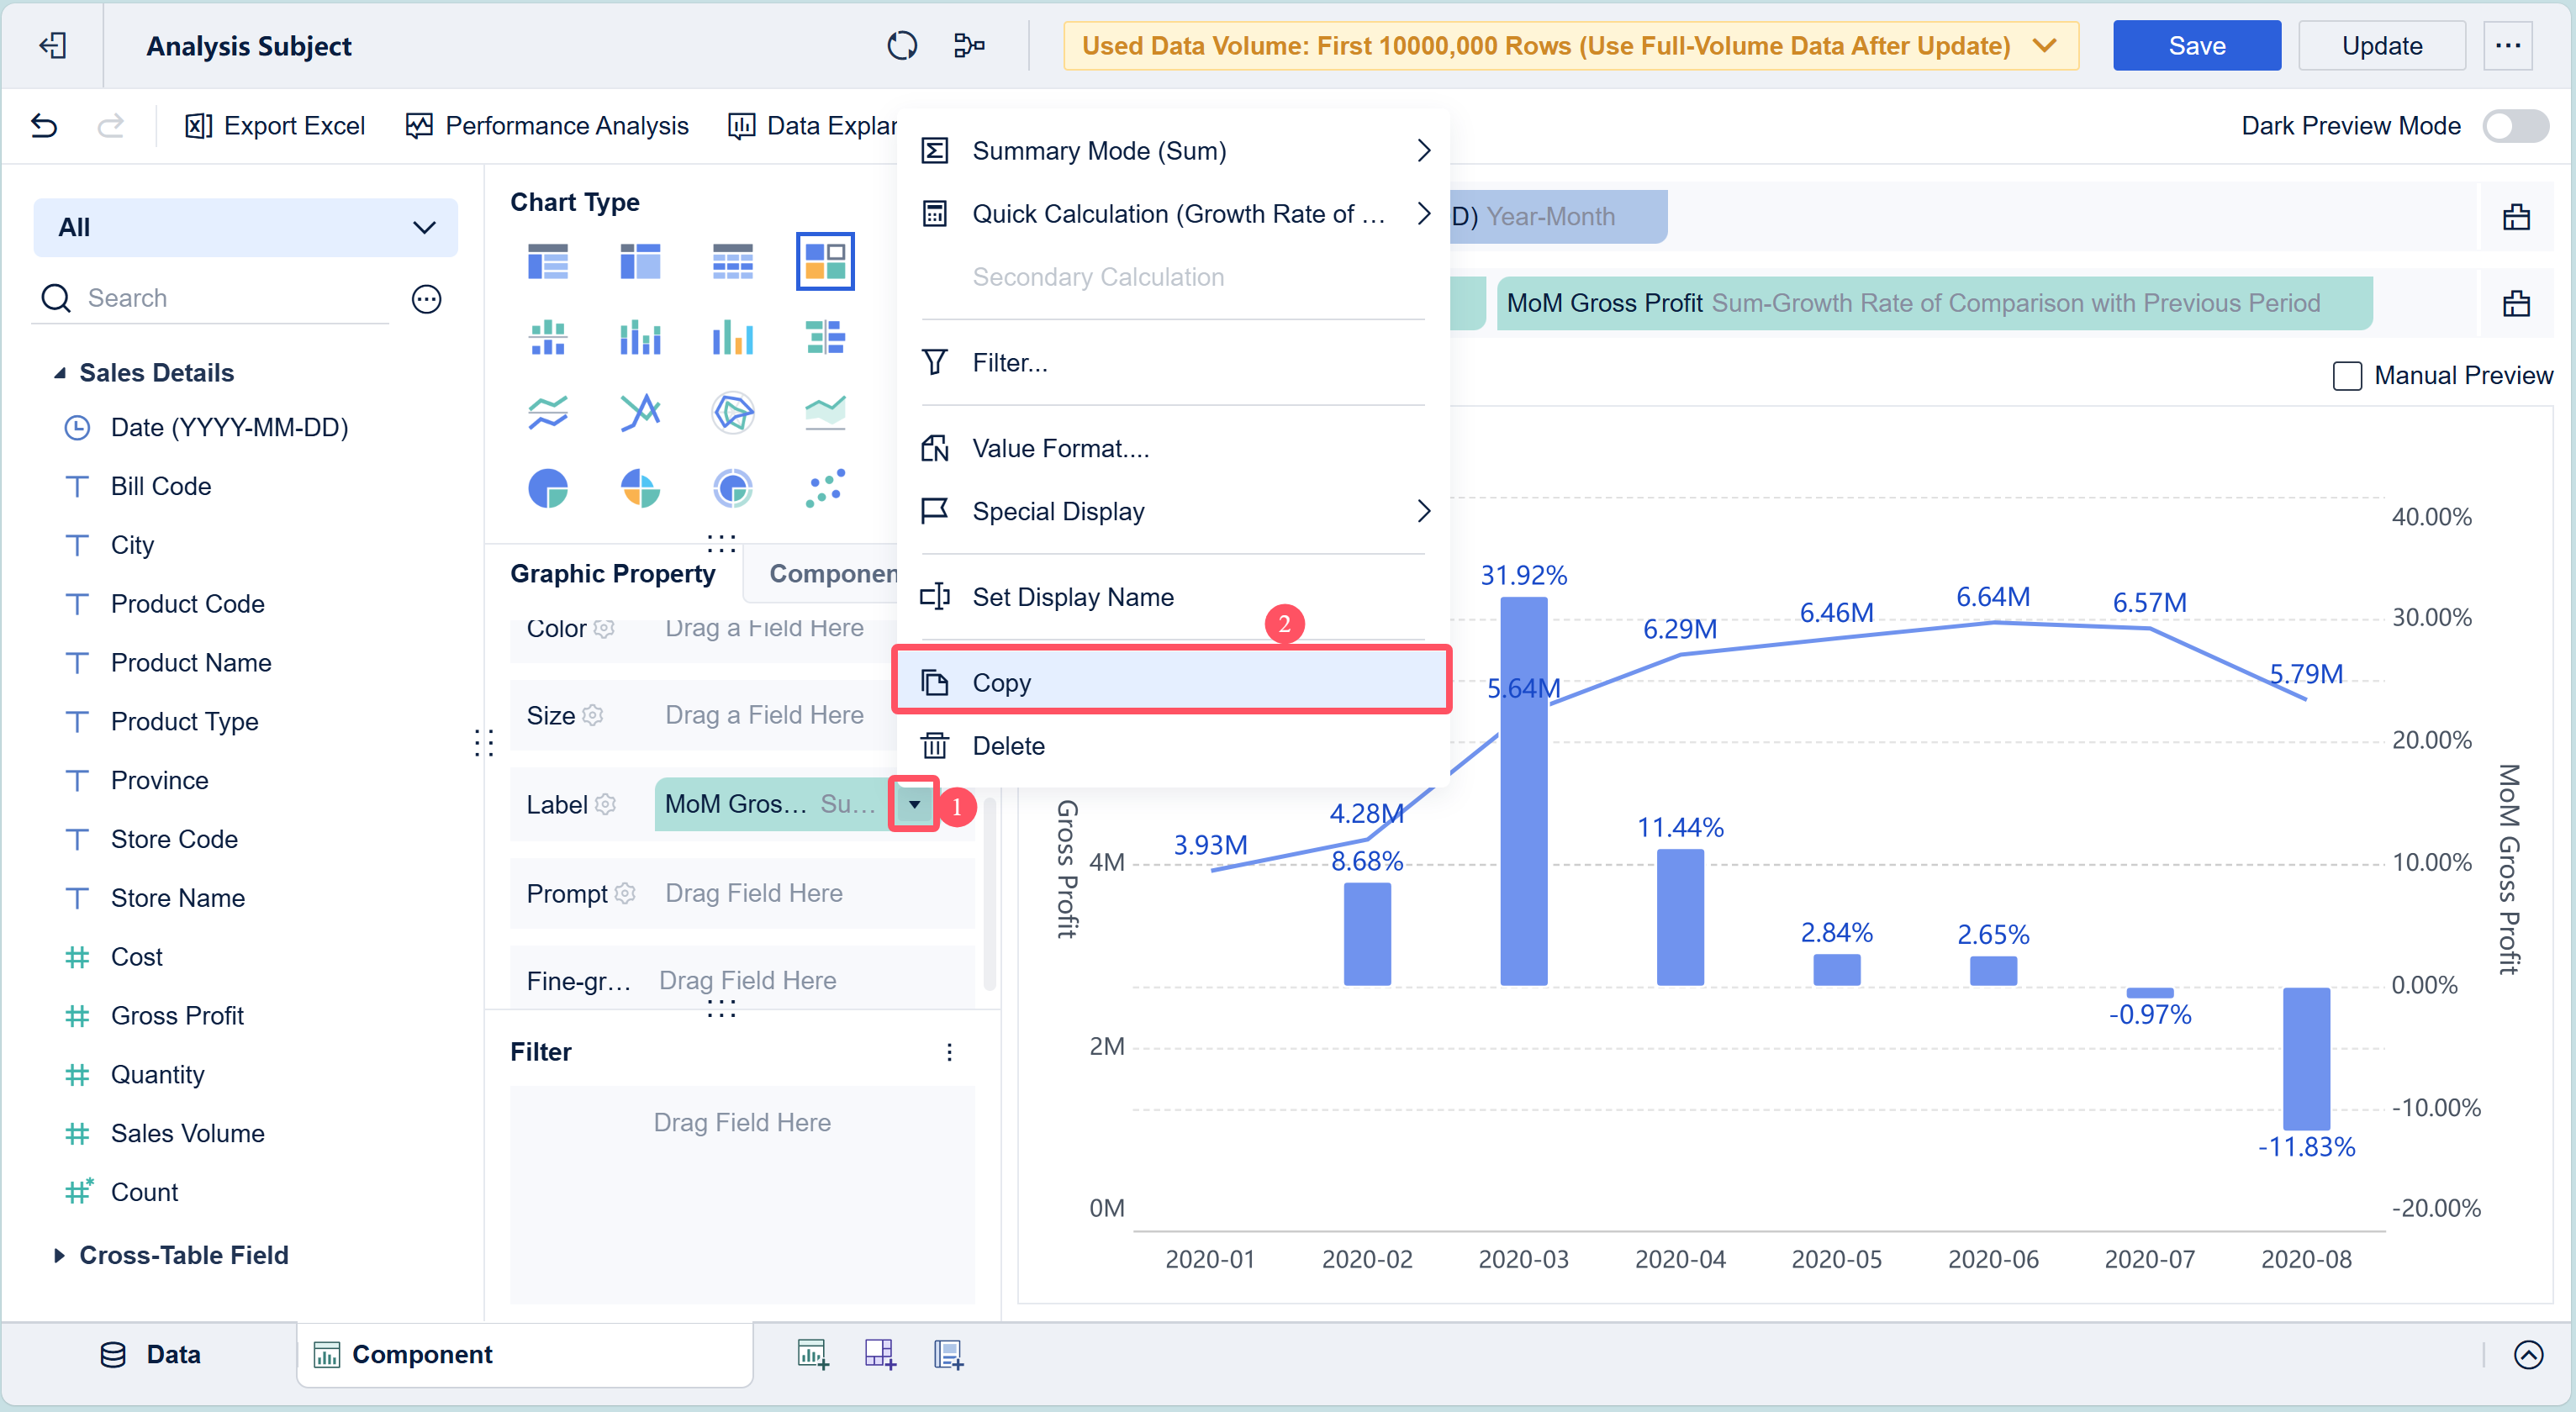
Task: Open the data lineage icon in header
Action: pyautogui.click(x=969, y=46)
